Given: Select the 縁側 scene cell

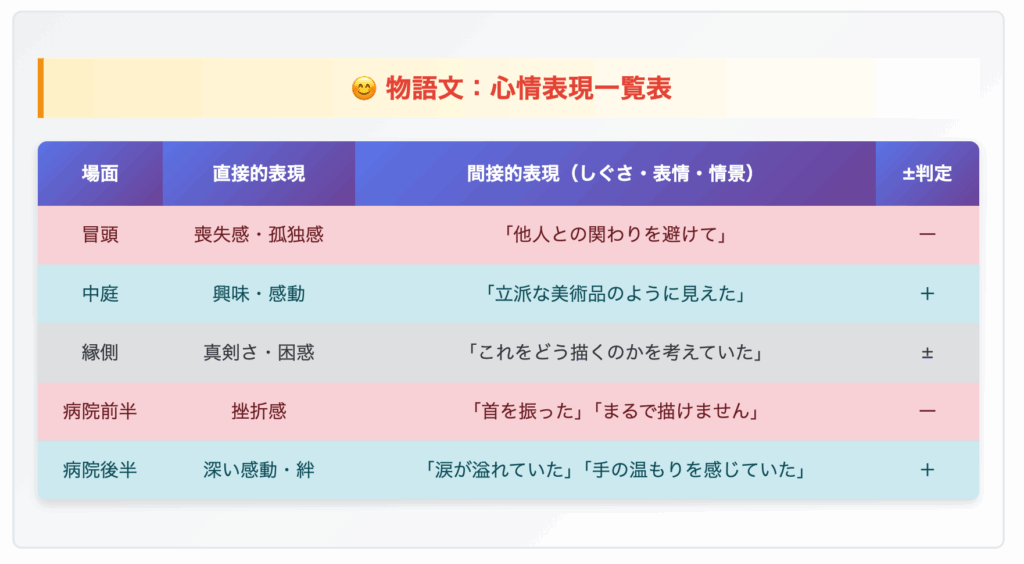Looking at the screenshot, I should pyautogui.click(x=100, y=352).
